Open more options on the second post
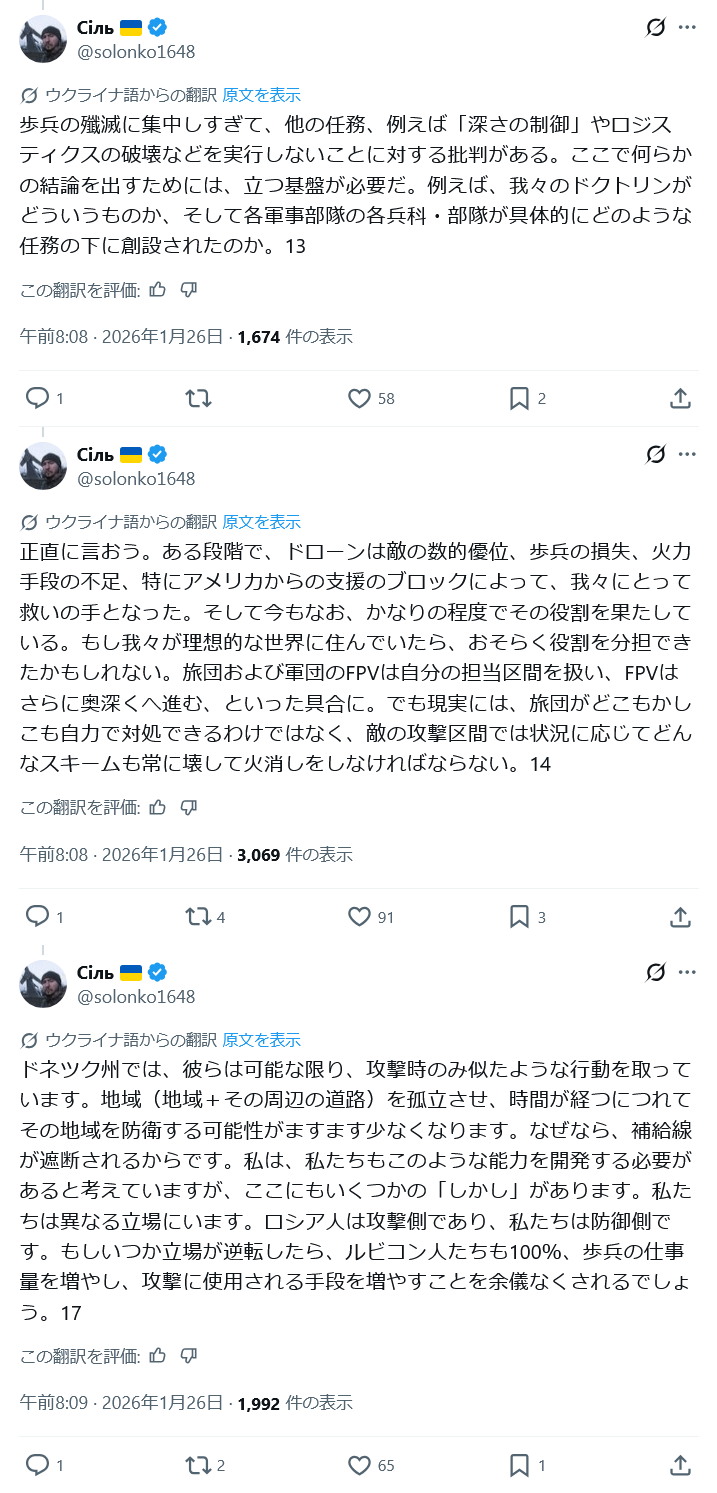 686,454
